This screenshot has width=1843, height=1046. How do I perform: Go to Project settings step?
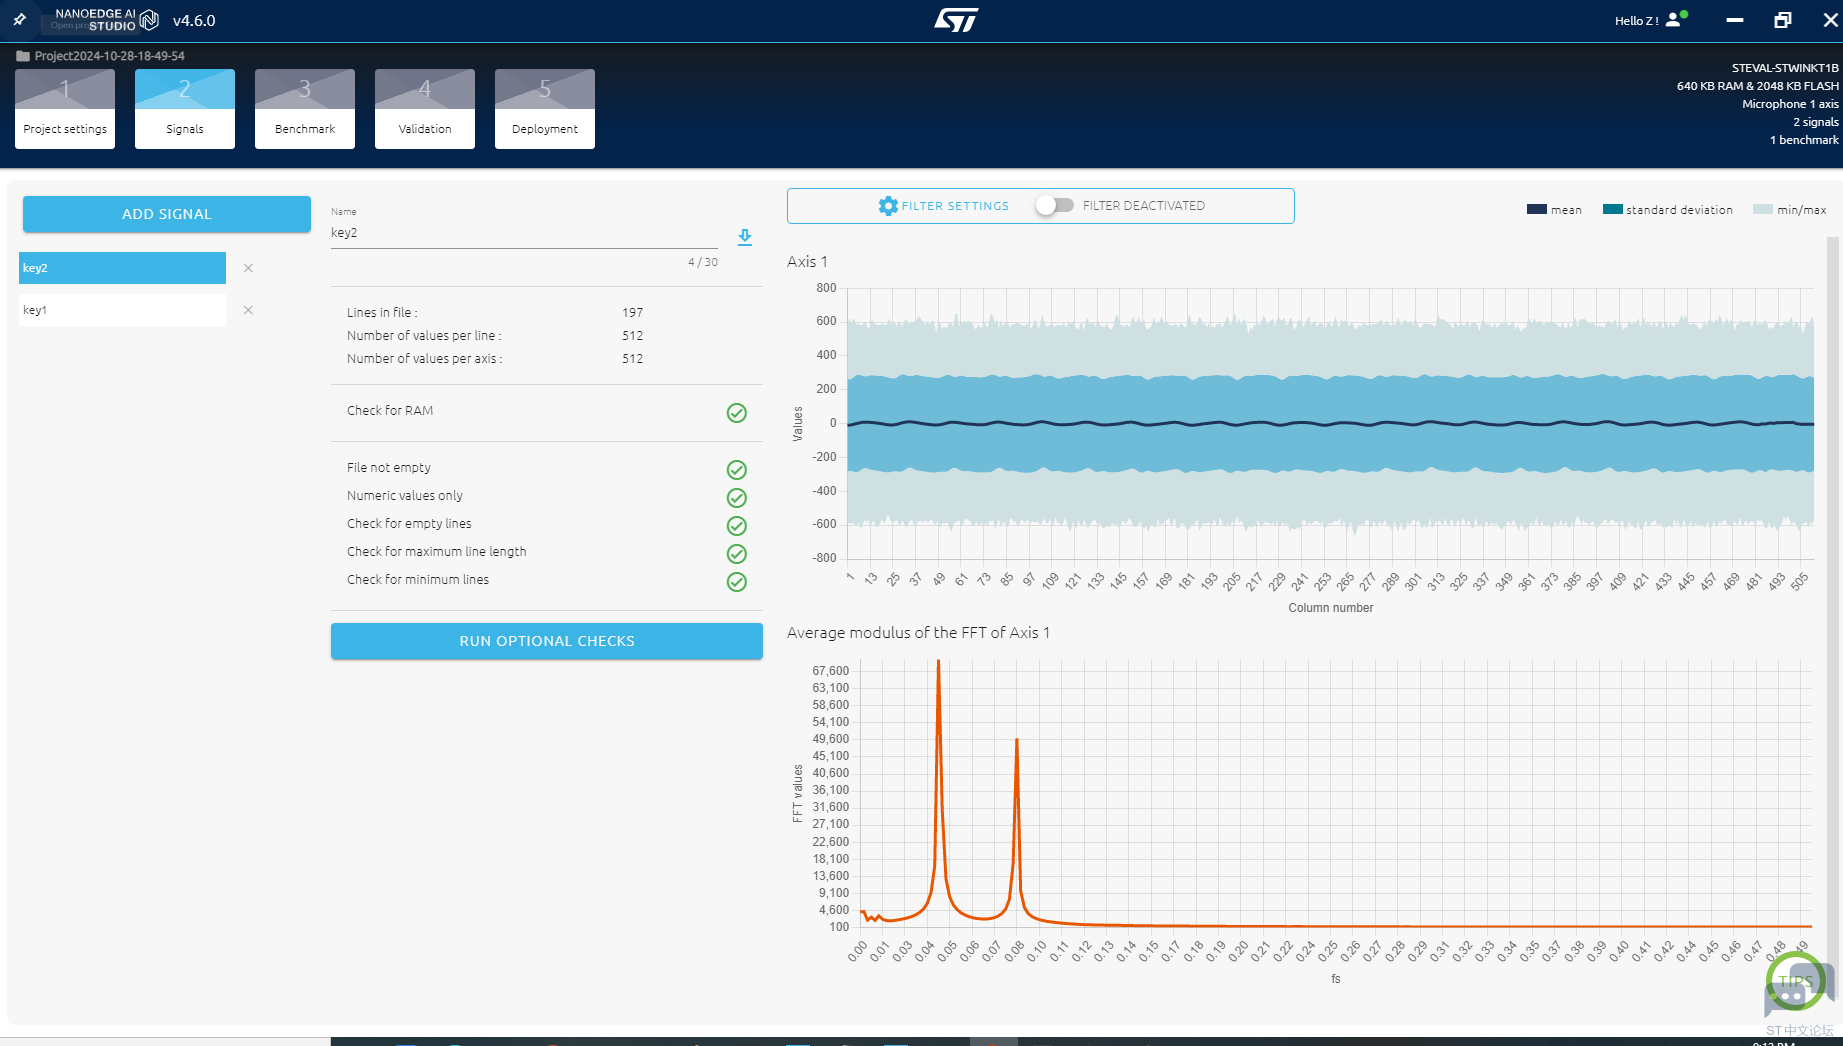65,109
